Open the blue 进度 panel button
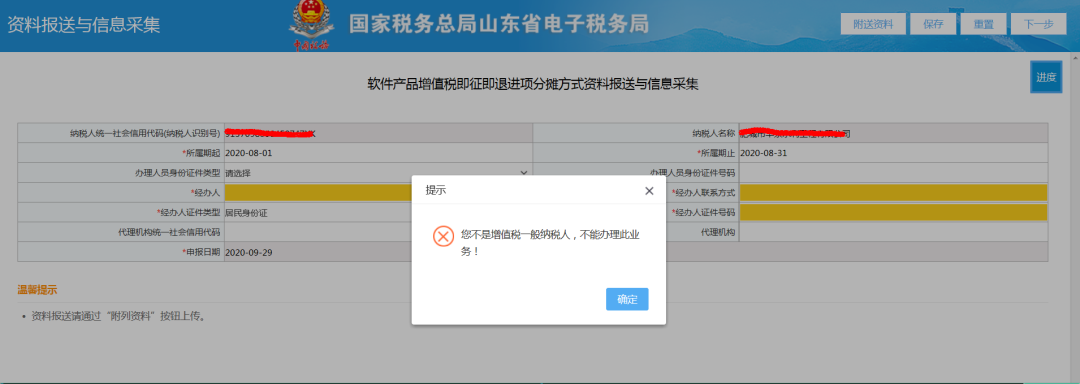Screen dimensions: 1080x384 click(x=1046, y=77)
